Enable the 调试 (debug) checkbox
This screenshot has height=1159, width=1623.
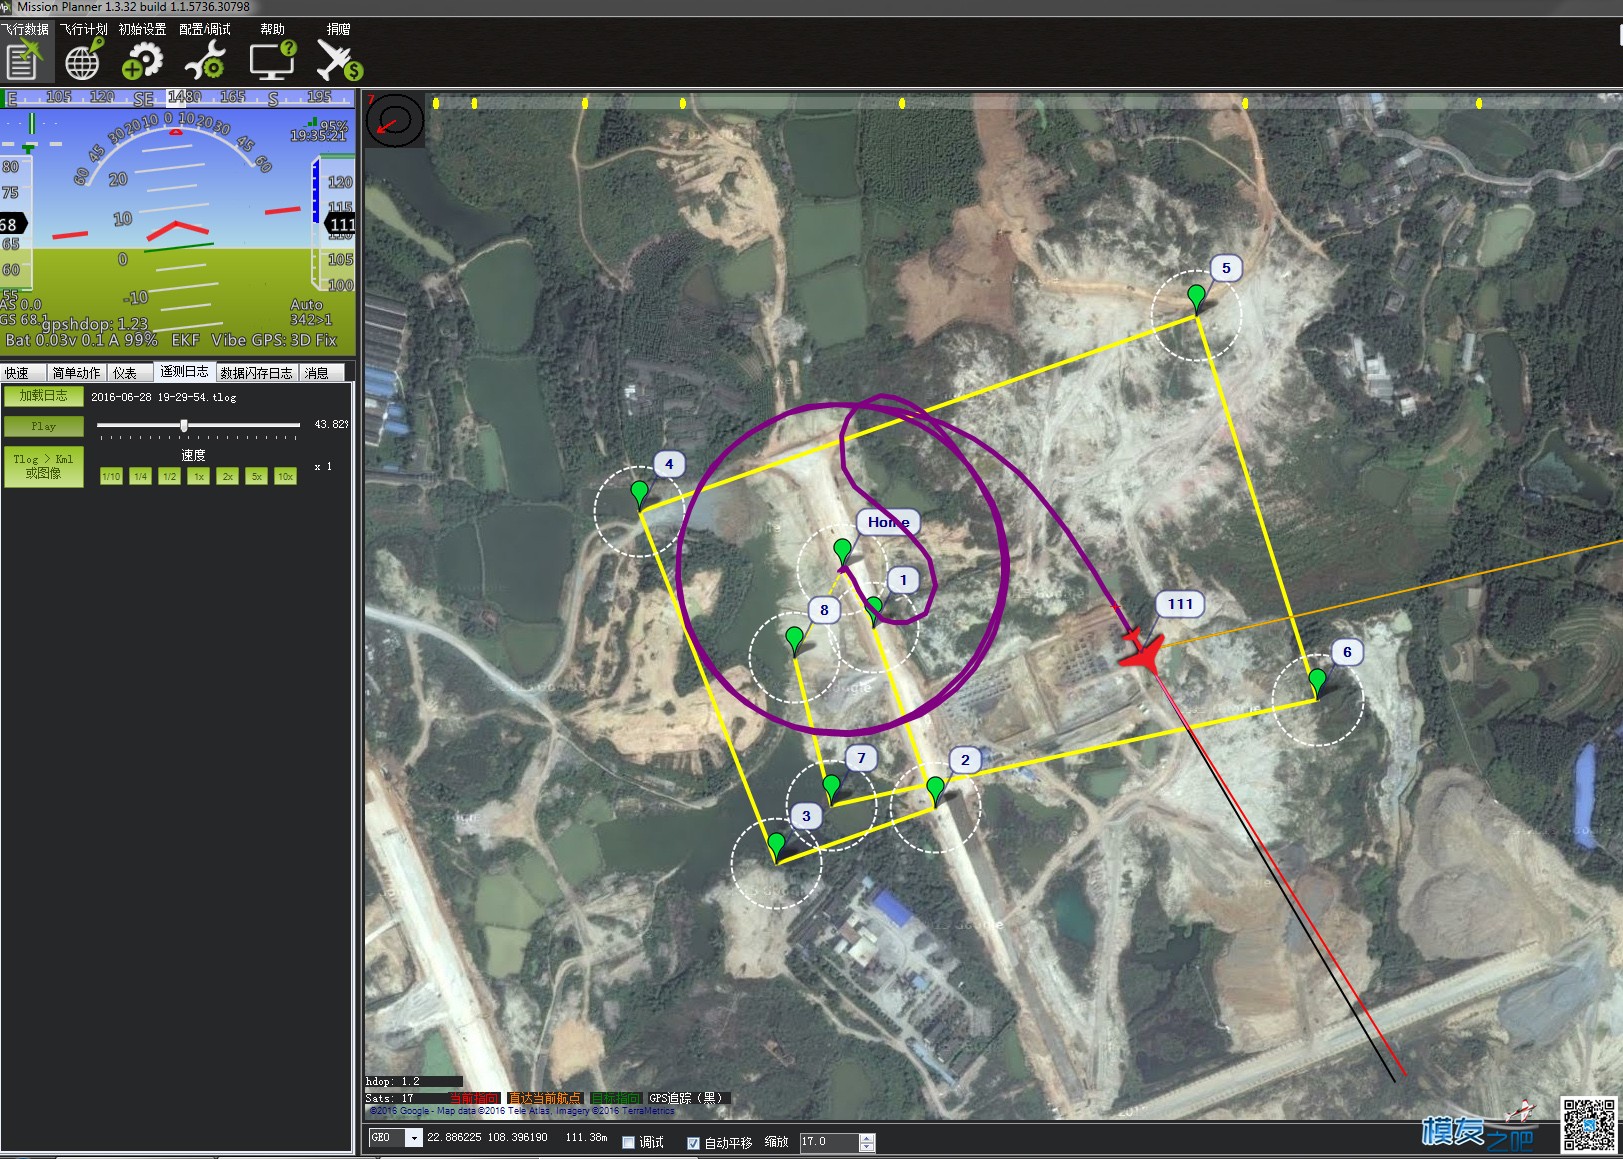click(629, 1142)
